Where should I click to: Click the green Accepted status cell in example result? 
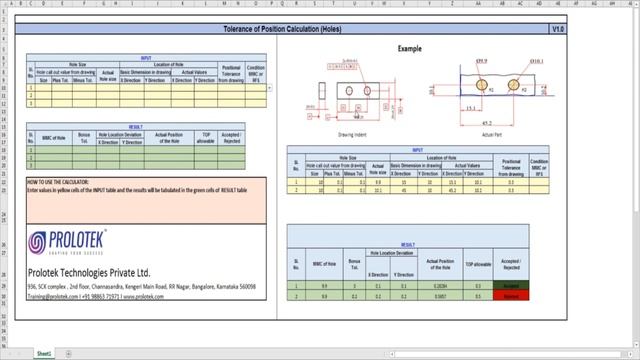(511, 286)
